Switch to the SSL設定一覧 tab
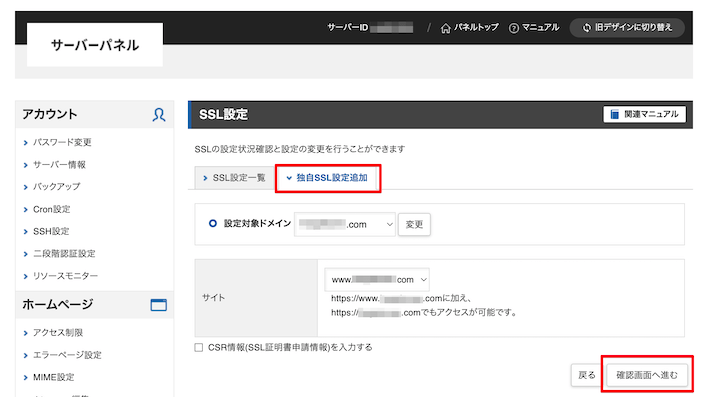Screen dimensions: 710x397 (x=235, y=178)
